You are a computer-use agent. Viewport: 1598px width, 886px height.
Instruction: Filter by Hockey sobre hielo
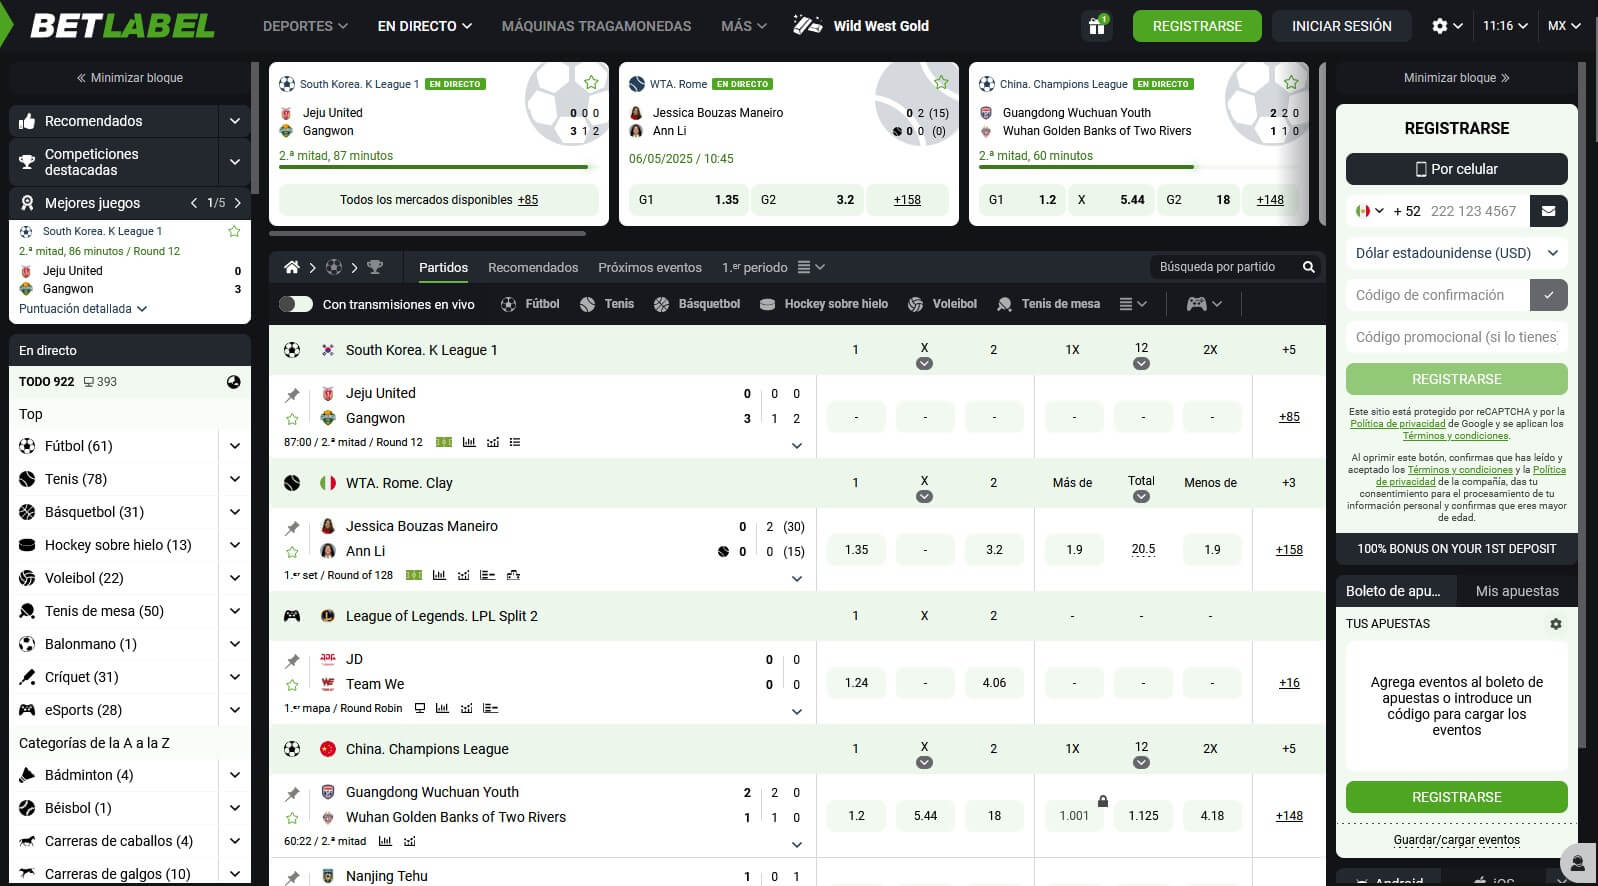click(x=824, y=304)
